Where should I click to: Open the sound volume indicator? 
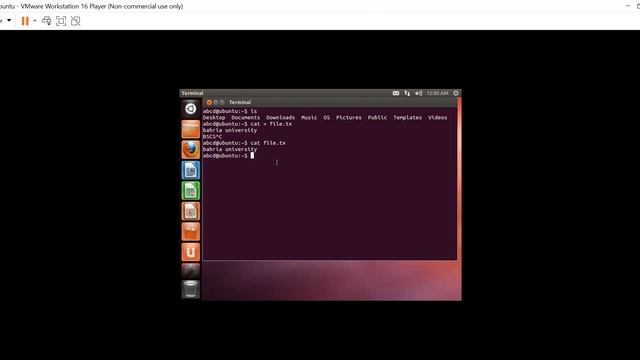pyautogui.click(x=418, y=93)
